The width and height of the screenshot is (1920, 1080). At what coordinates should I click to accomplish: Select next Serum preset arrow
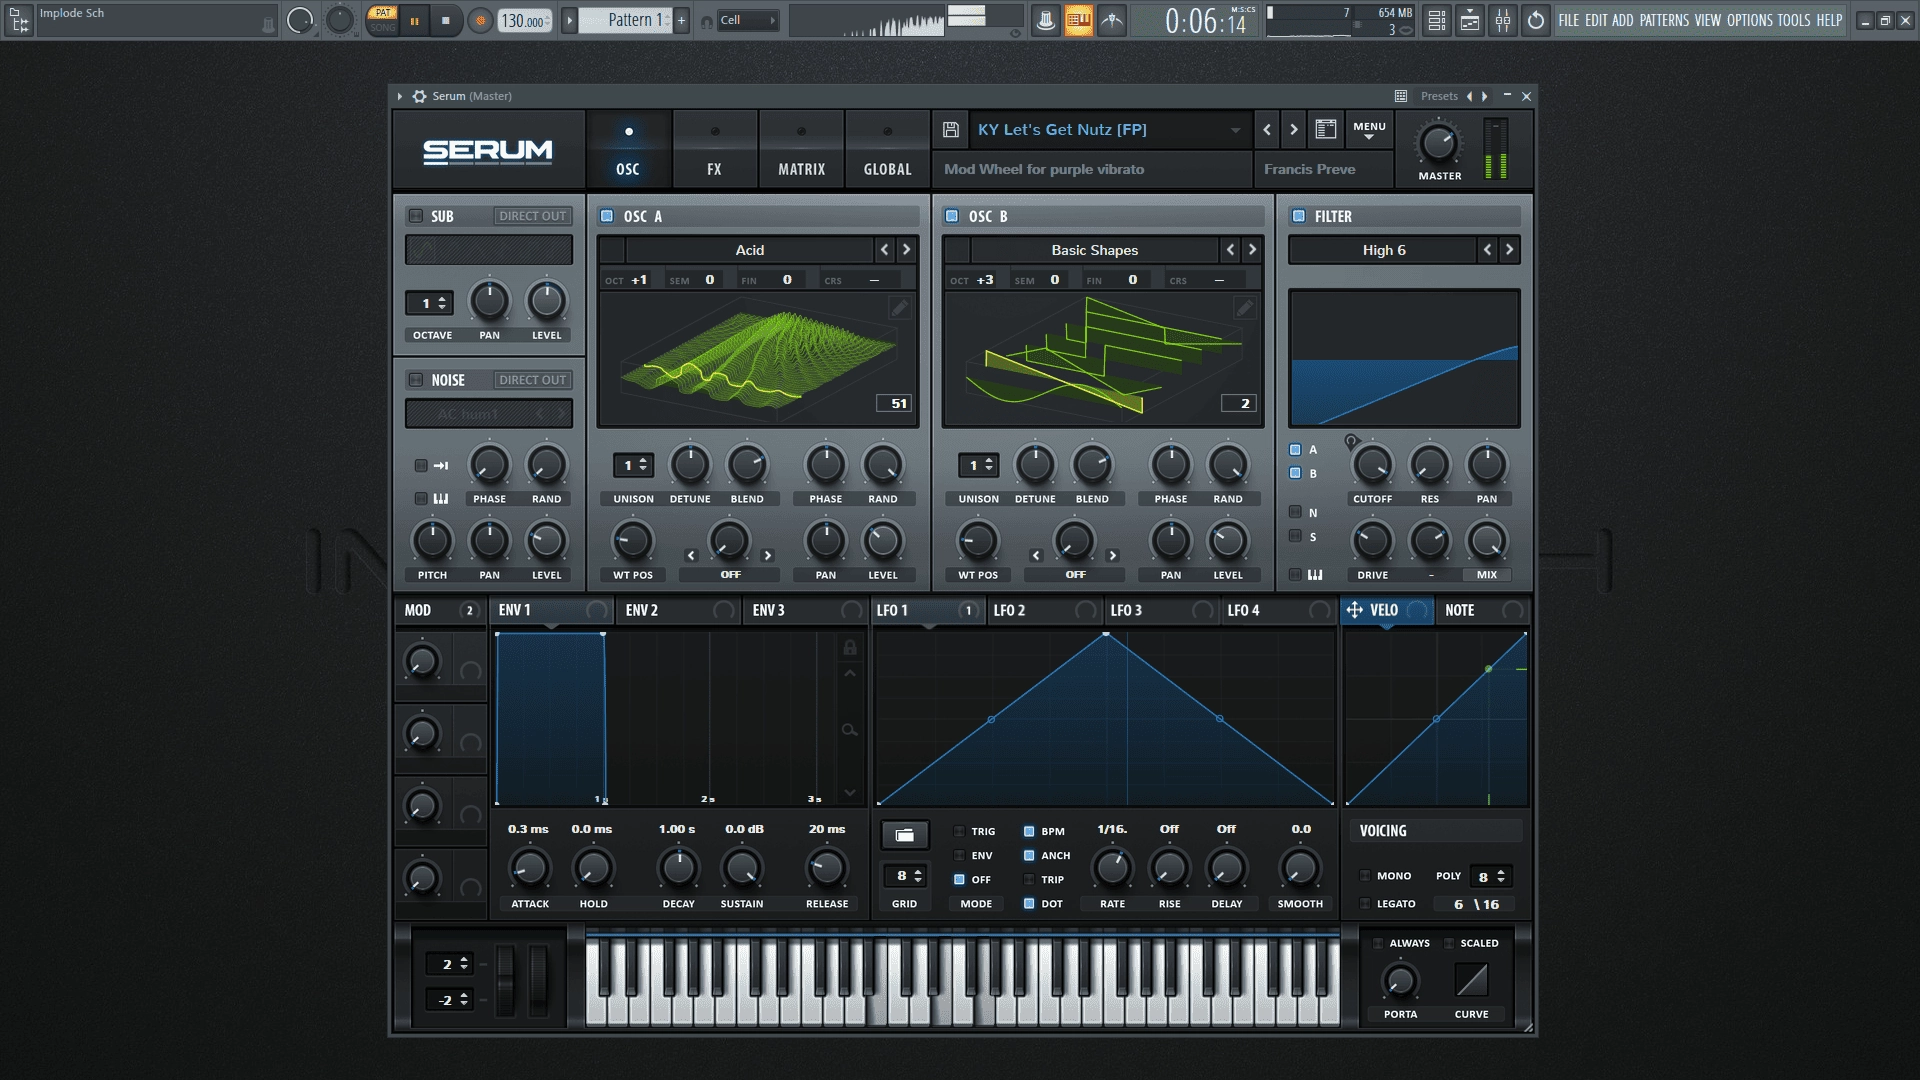click(1294, 130)
